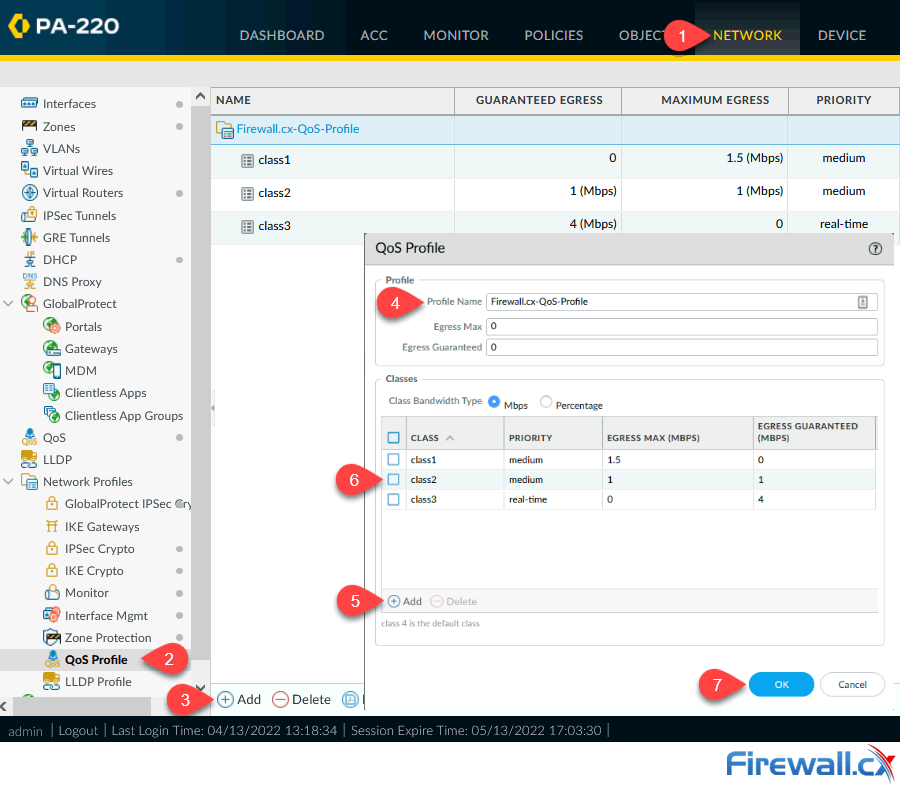The image size is (900, 785).
Task: Click the Clientless Apps icon
Action: point(52,392)
